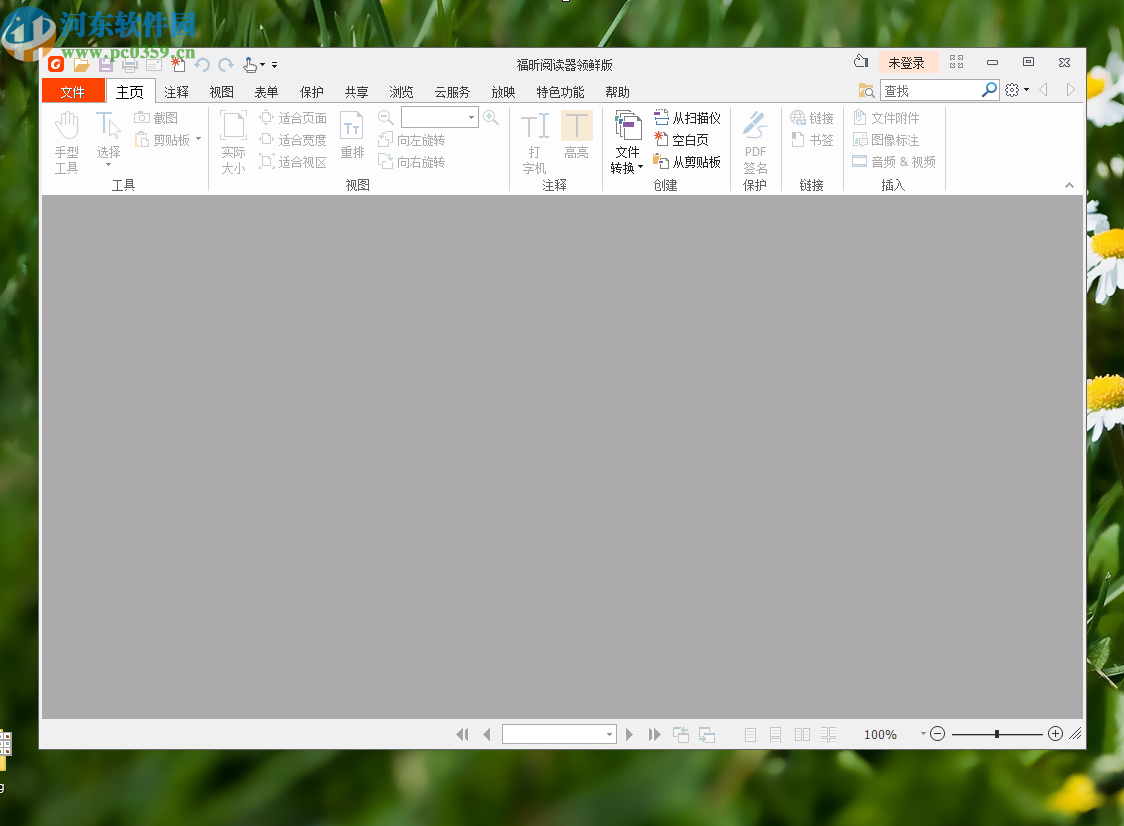Create new blank PDF from quick toolbar
Screen dimensions: 1124x826
coord(178,65)
